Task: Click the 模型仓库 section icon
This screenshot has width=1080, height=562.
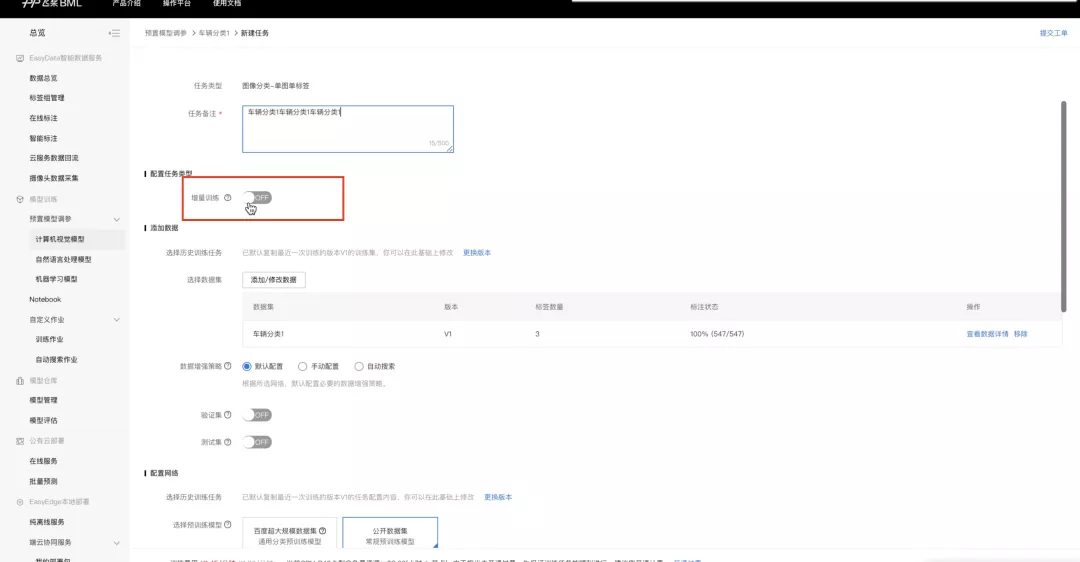Action: (20, 380)
